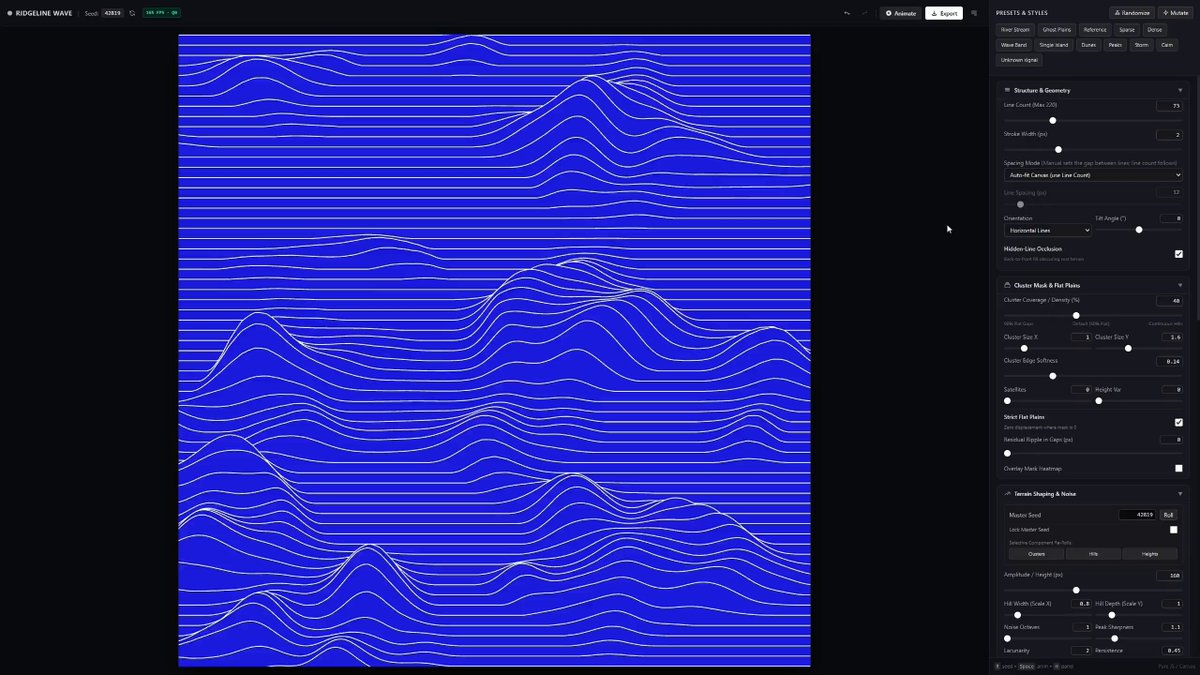Select the Calm preset
The image size is (1200, 675).
[x=1167, y=45]
